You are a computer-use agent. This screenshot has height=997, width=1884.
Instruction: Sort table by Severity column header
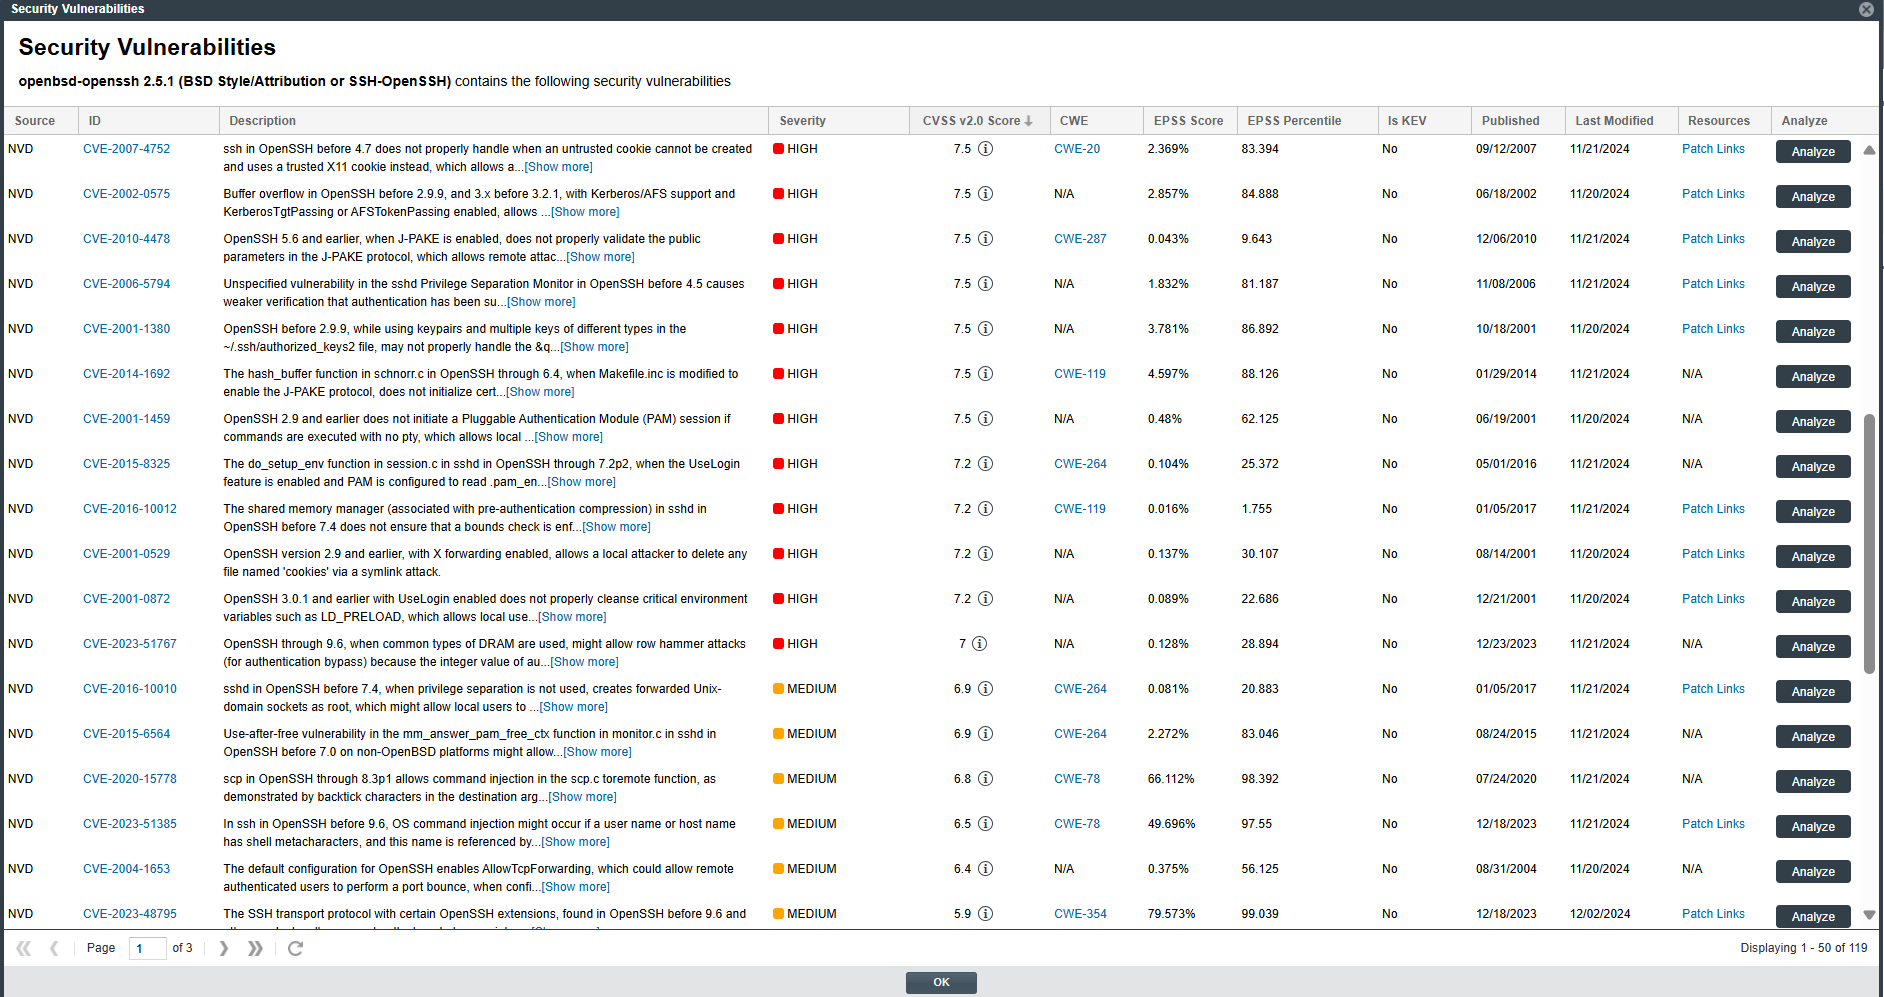802,121
